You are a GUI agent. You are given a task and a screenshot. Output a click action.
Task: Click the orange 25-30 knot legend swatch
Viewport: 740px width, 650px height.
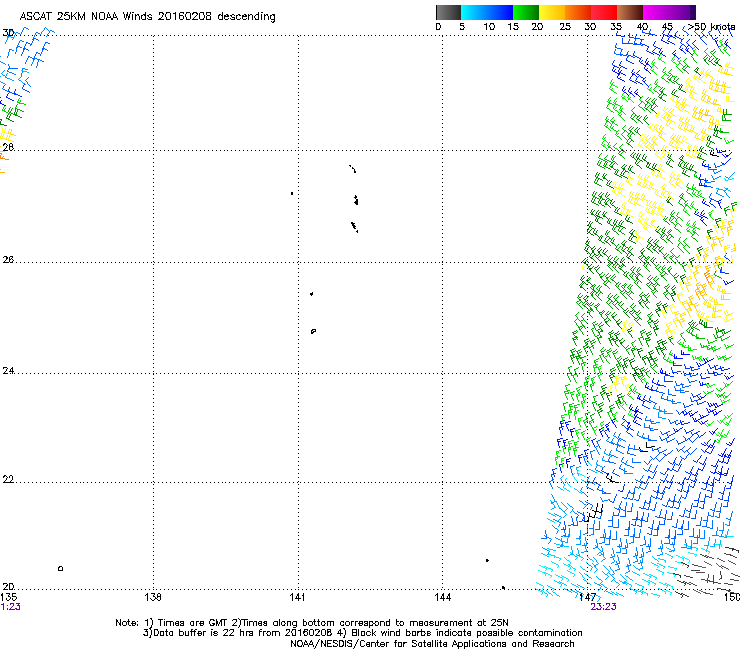(x=578, y=12)
